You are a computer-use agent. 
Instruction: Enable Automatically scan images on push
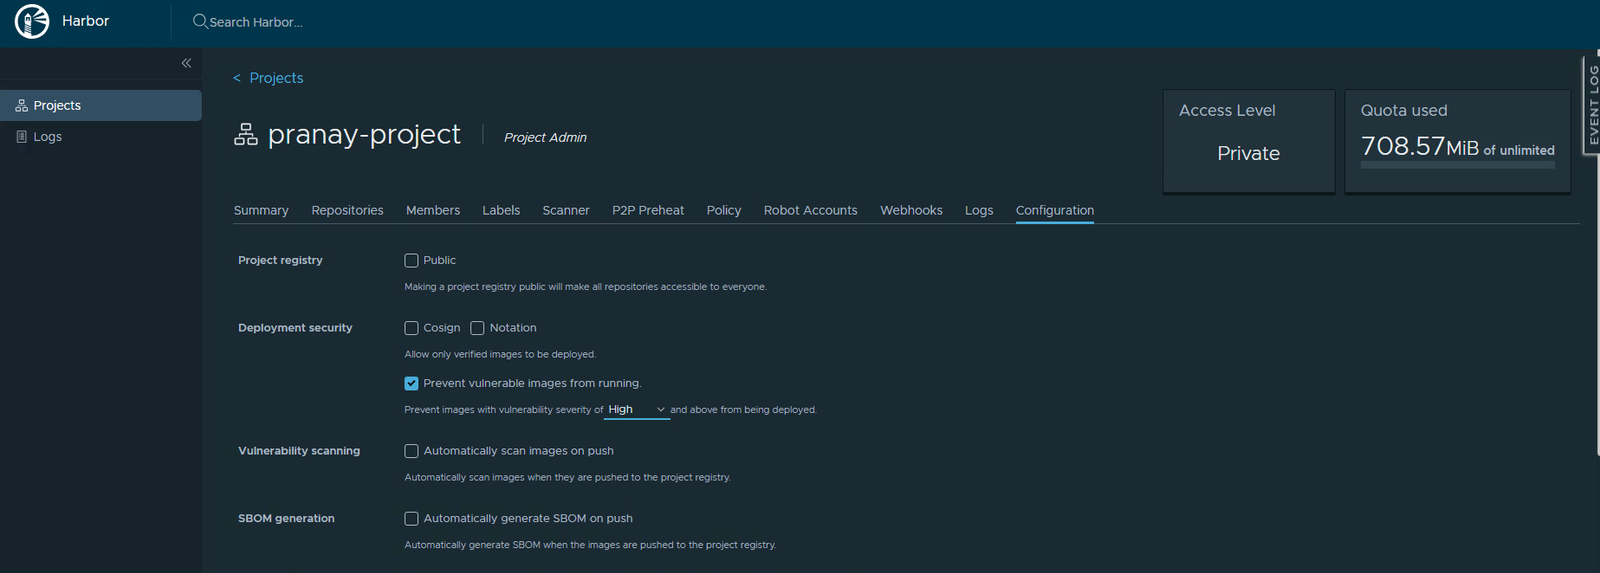click(x=411, y=451)
